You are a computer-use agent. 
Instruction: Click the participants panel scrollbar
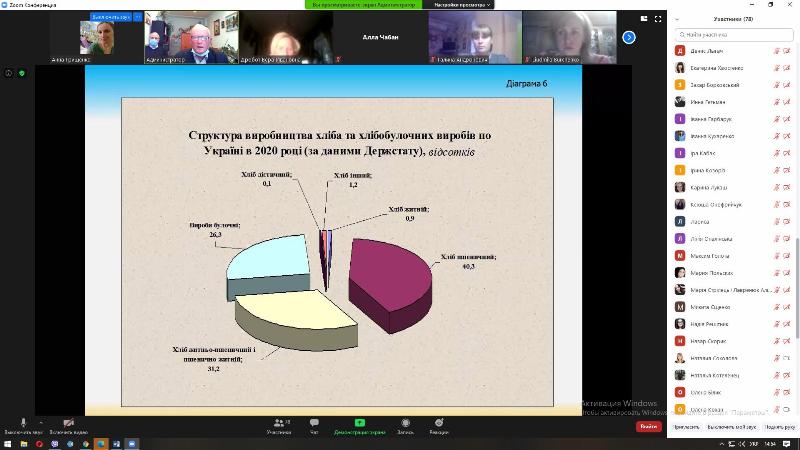click(x=797, y=287)
